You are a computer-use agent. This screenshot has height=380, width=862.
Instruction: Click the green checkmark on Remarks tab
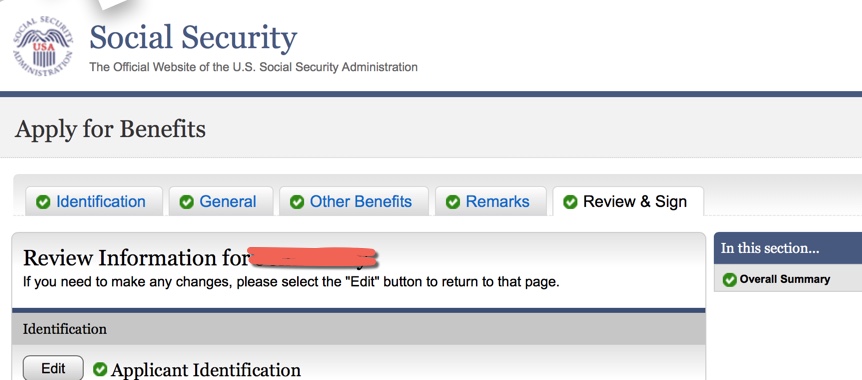[453, 202]
